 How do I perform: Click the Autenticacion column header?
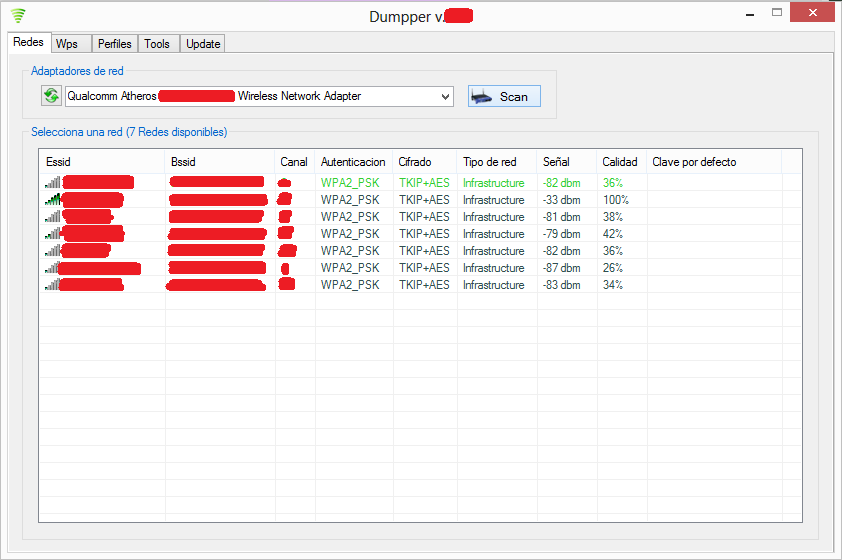(352, 162)
